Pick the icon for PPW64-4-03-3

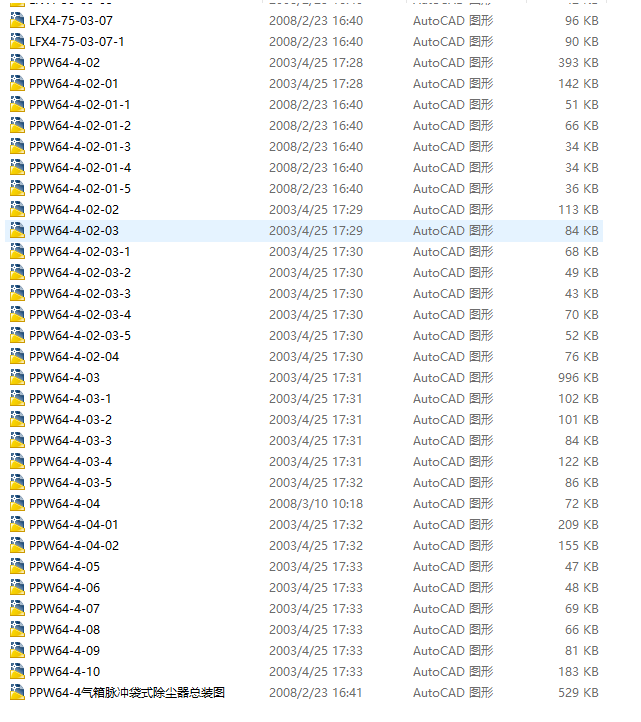(x=17, y=441)
